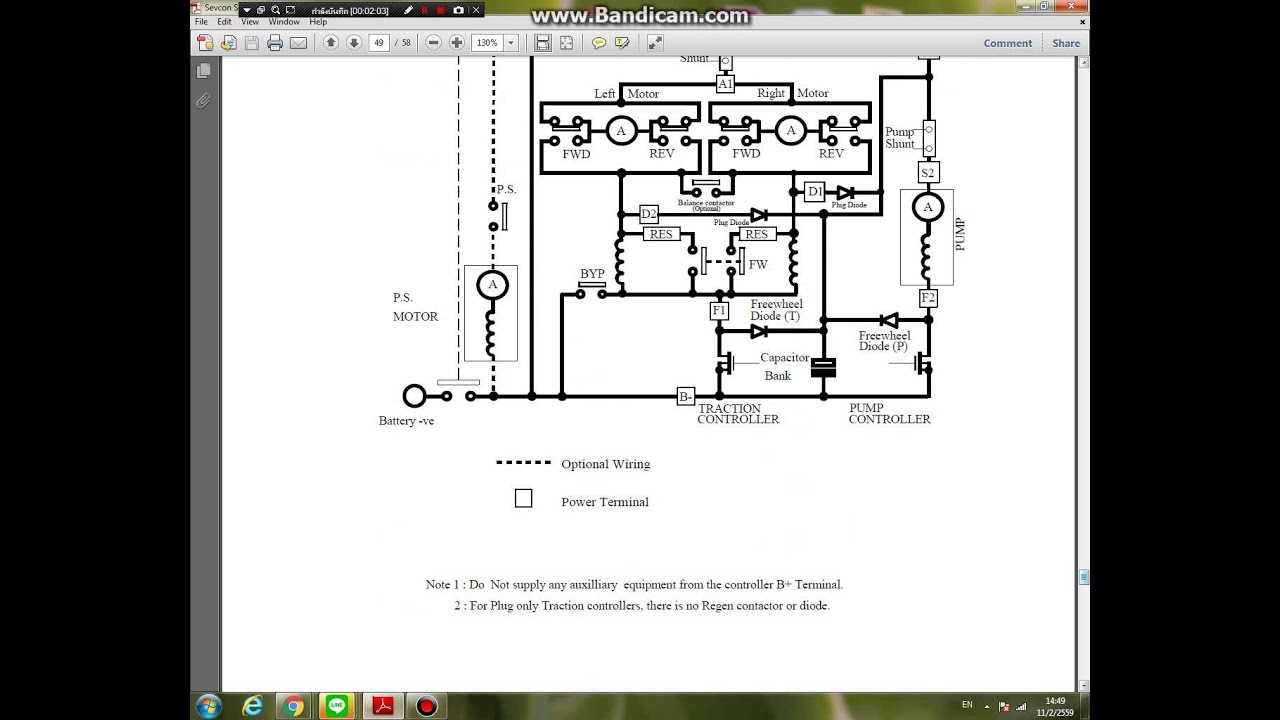Open Google Chrome from taskbar
This screenshot has height=720, width=1280.
click(x=293, y=706)
